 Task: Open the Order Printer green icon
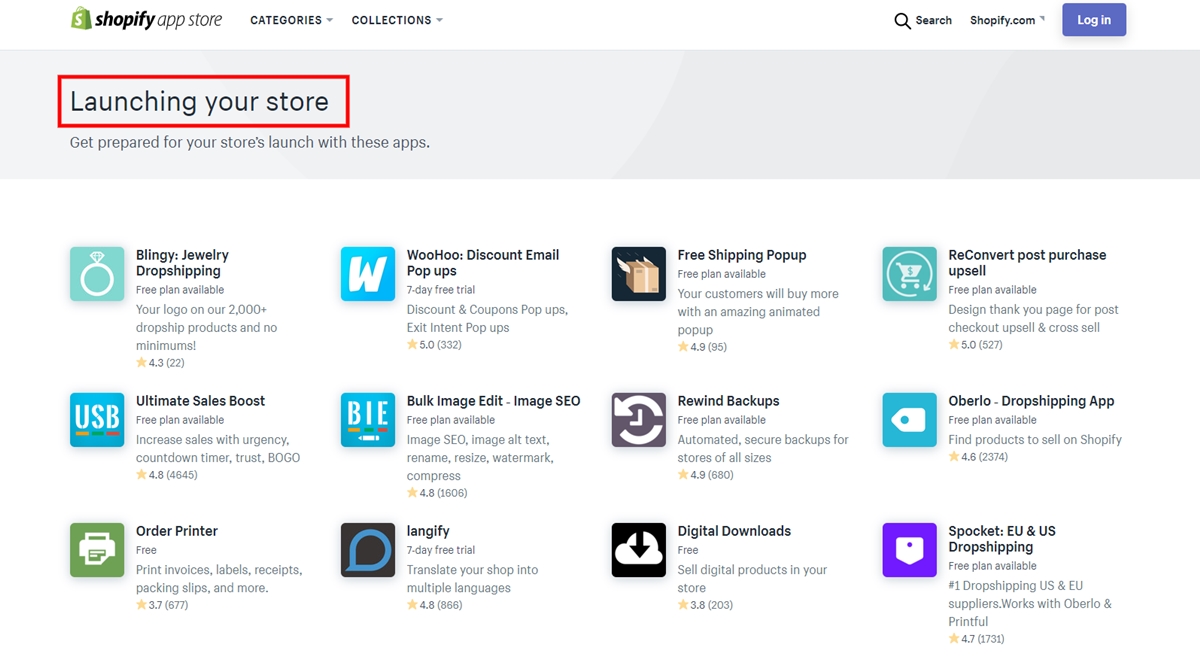97,550
